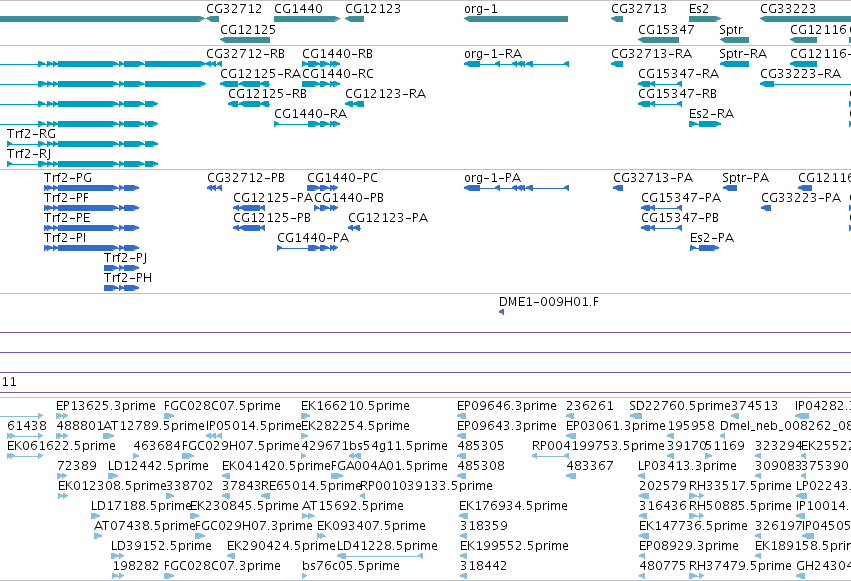Click EST EP13625.3prime
This screenshot has height=581, width=851.
(106, 406)
